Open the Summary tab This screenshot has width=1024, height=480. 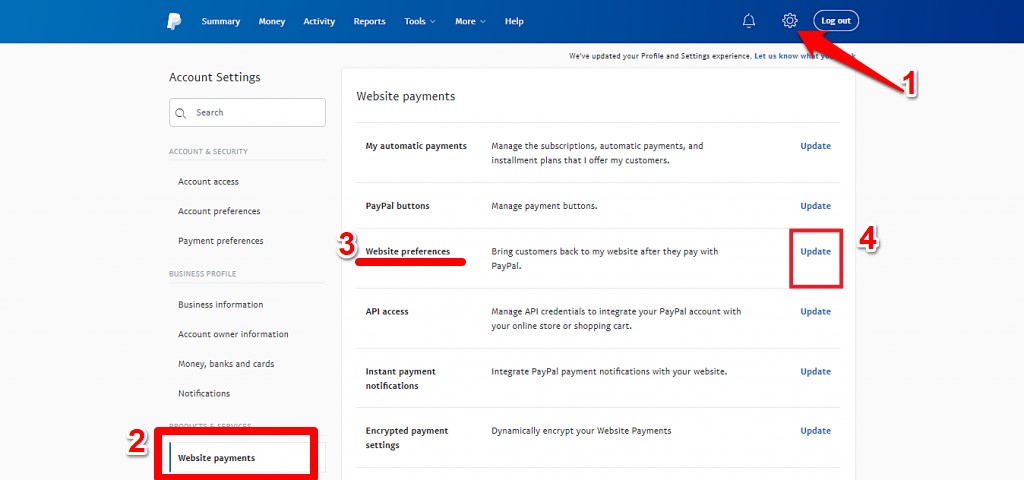click(x=220, y=21)
